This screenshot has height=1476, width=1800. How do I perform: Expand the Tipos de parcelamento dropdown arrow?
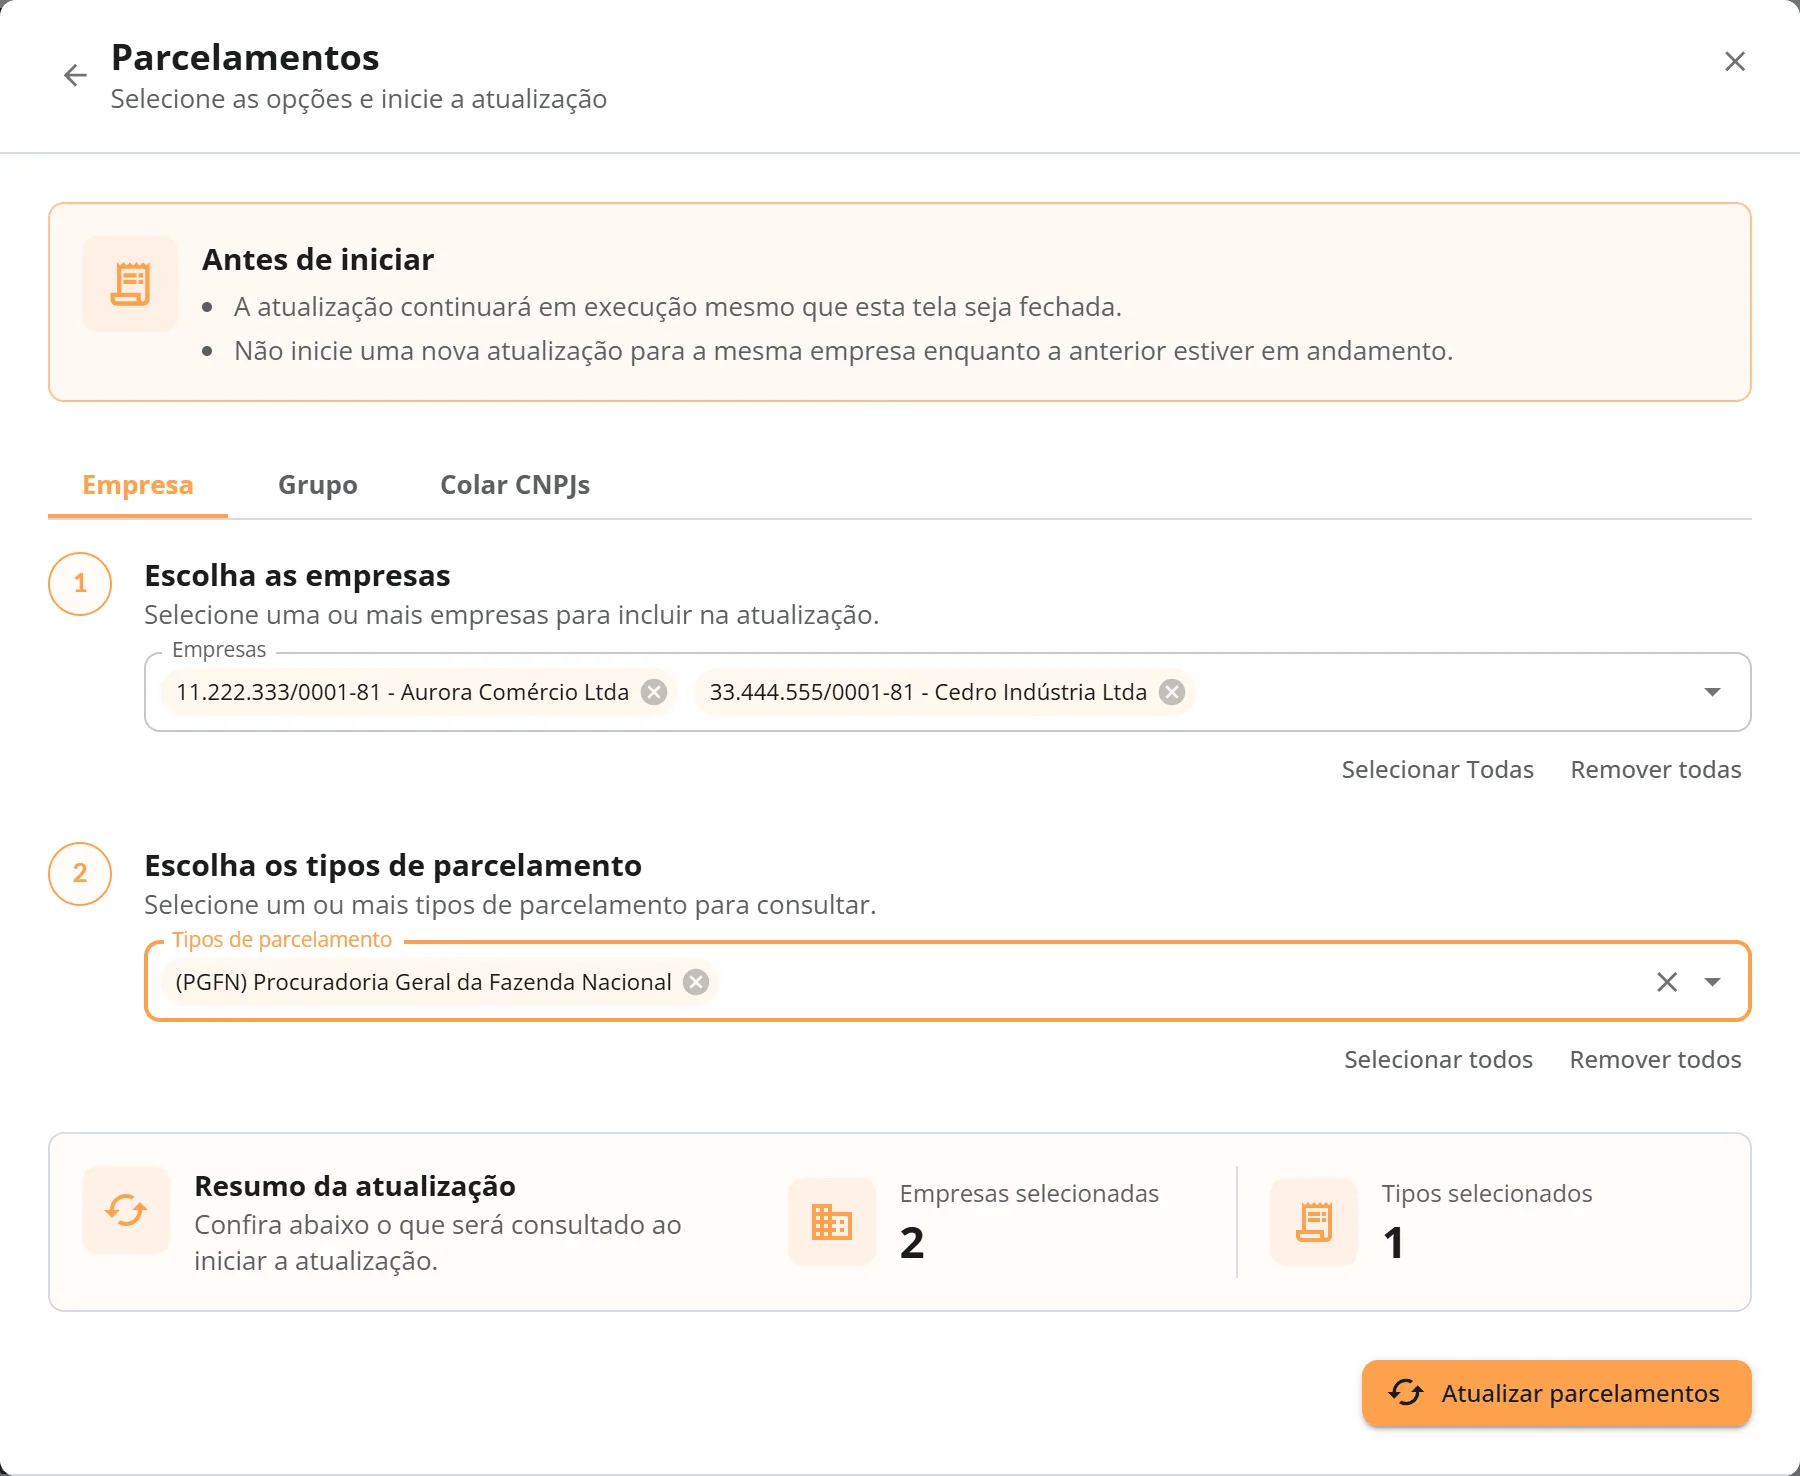(1712, 982)
